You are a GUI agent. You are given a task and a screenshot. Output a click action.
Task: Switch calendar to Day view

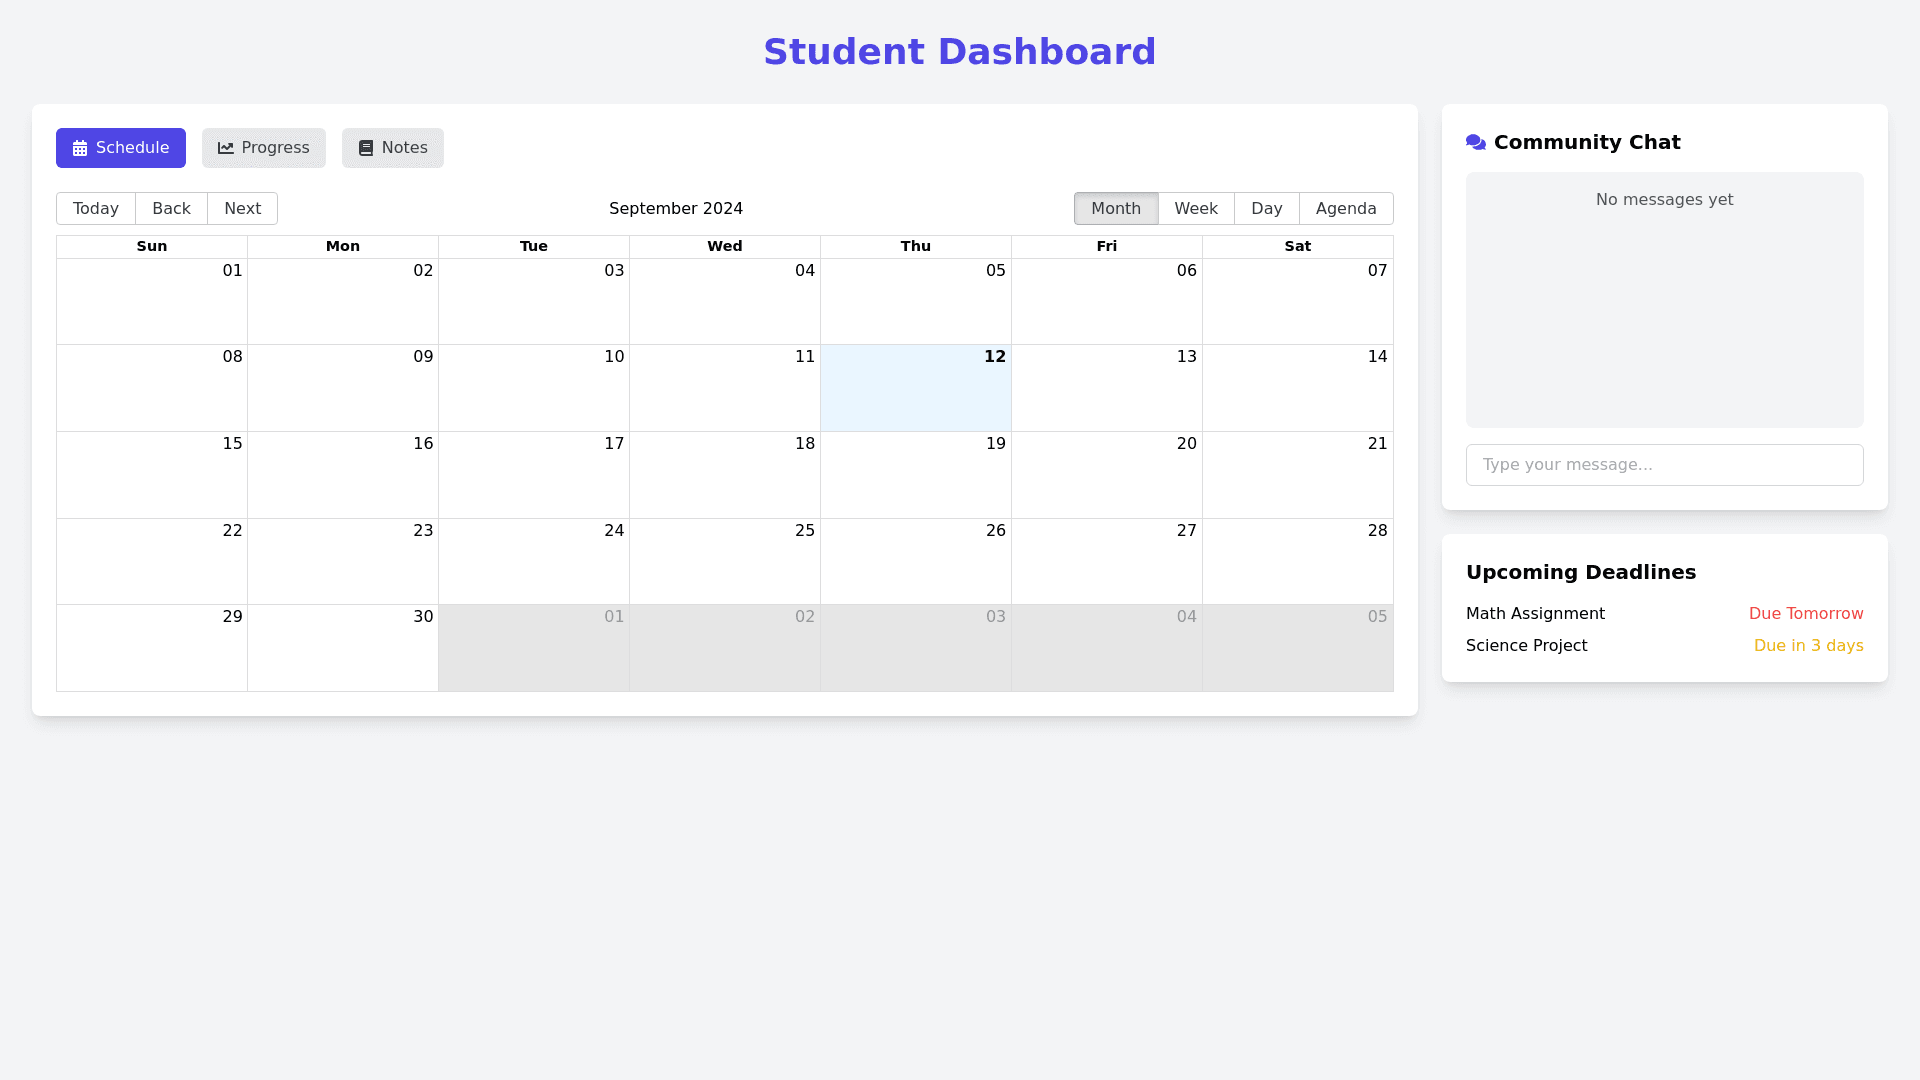click(x=1266, y=208)
